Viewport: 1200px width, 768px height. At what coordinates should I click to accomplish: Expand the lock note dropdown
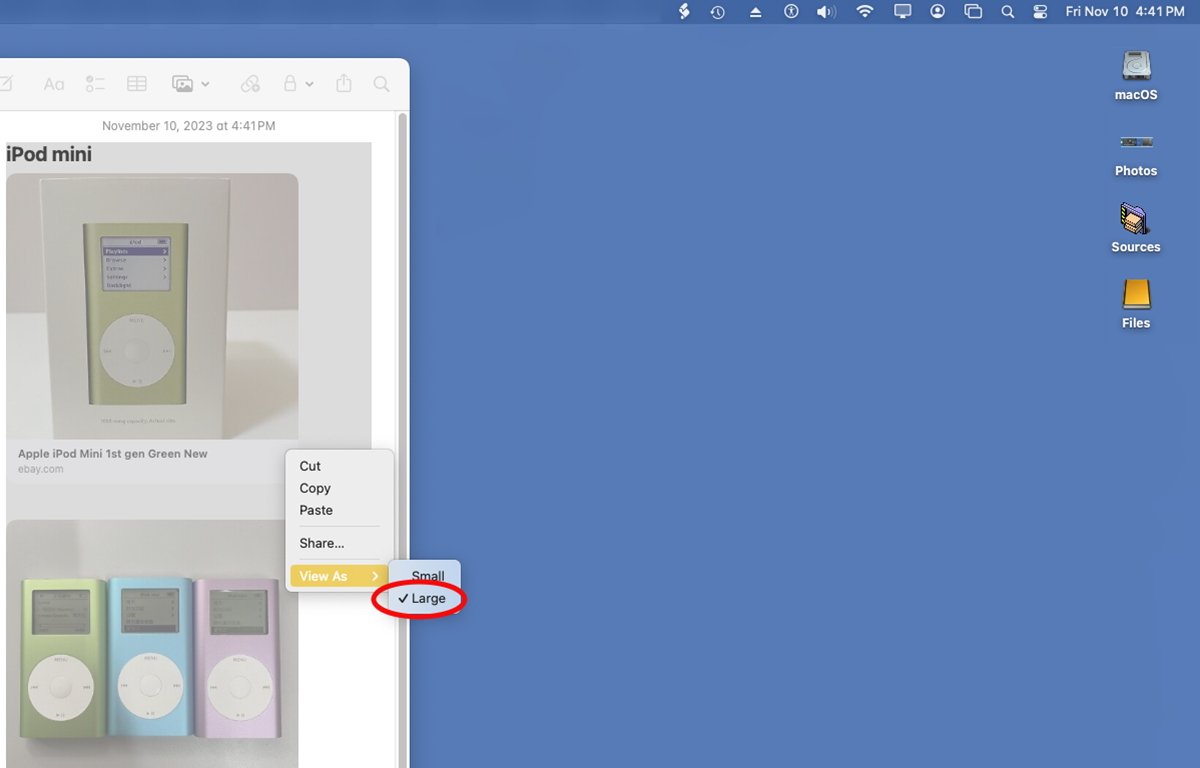coord(298,84)
